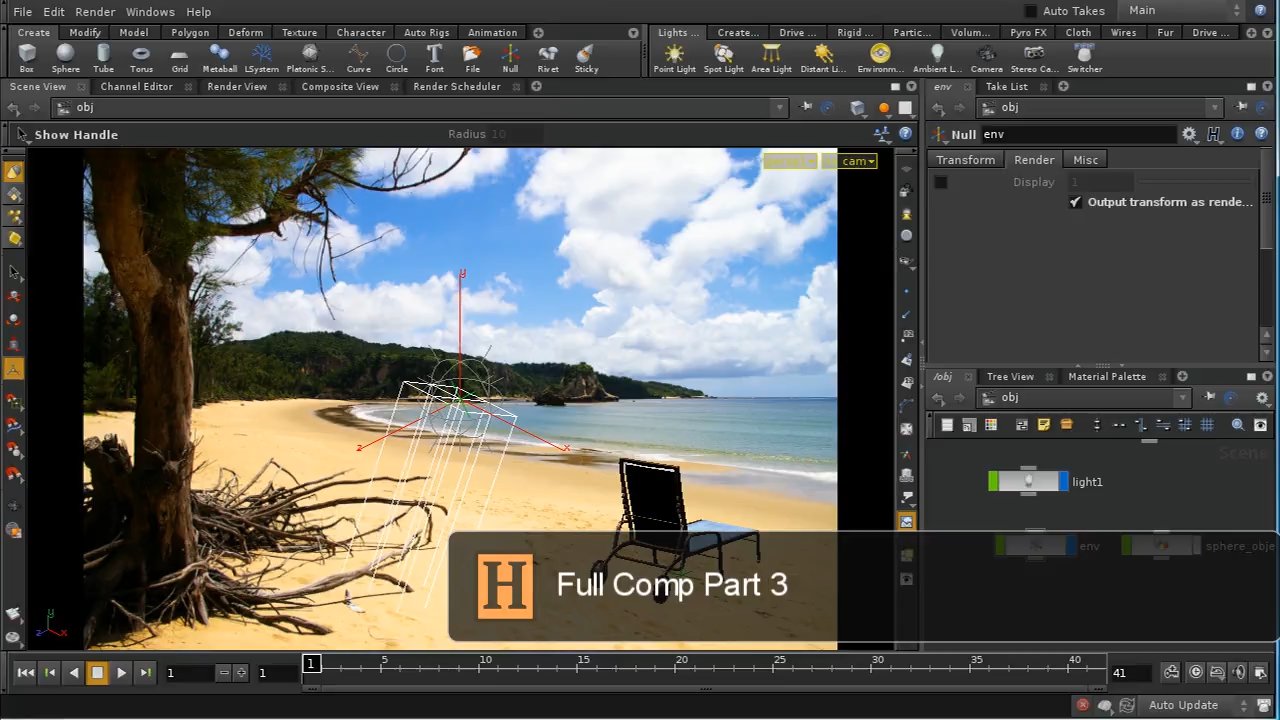
Task: Open the cam camera selector dropdown in viewport
Action: 857,161
